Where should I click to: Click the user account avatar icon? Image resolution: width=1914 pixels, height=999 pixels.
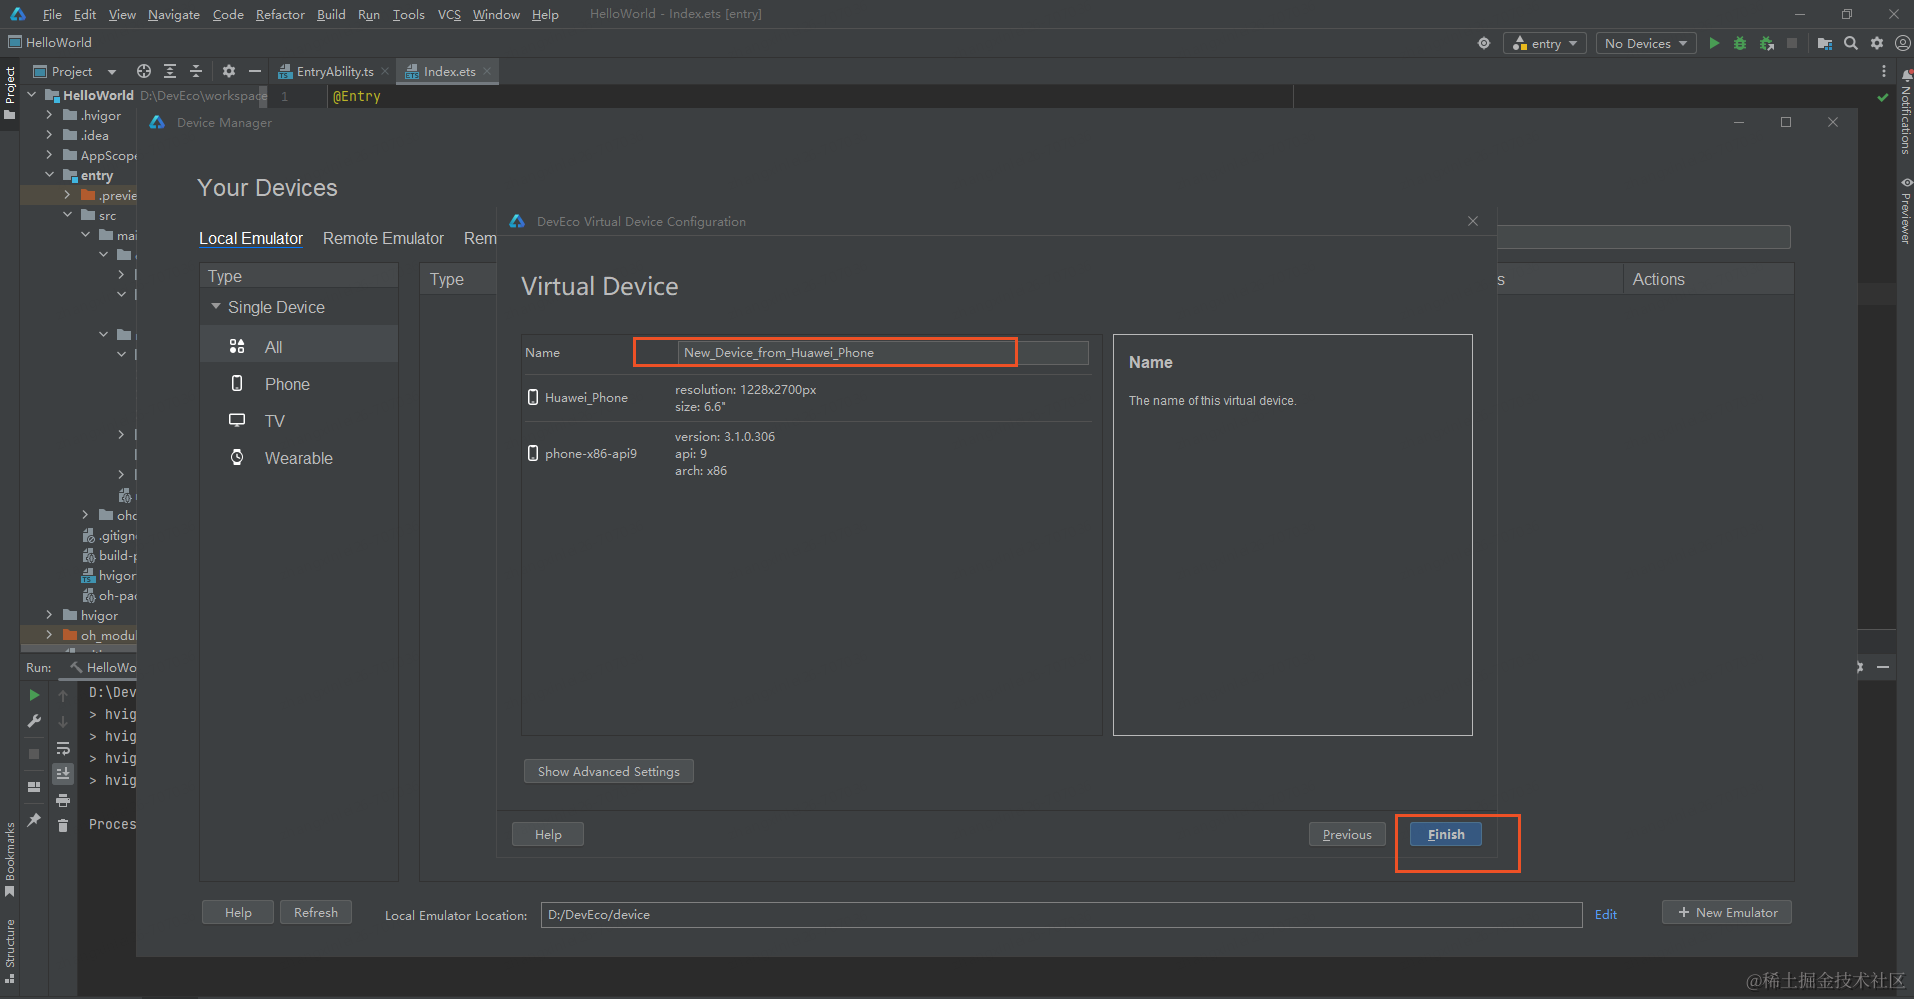click(x=1902, y=43)
